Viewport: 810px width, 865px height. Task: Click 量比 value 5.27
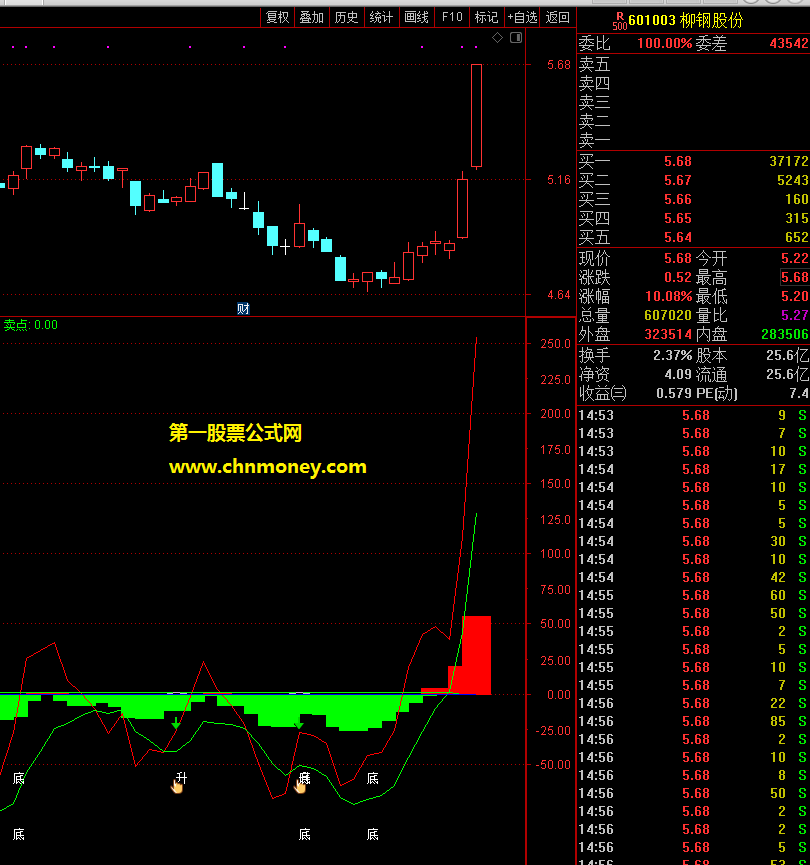(x=795, y=315)
